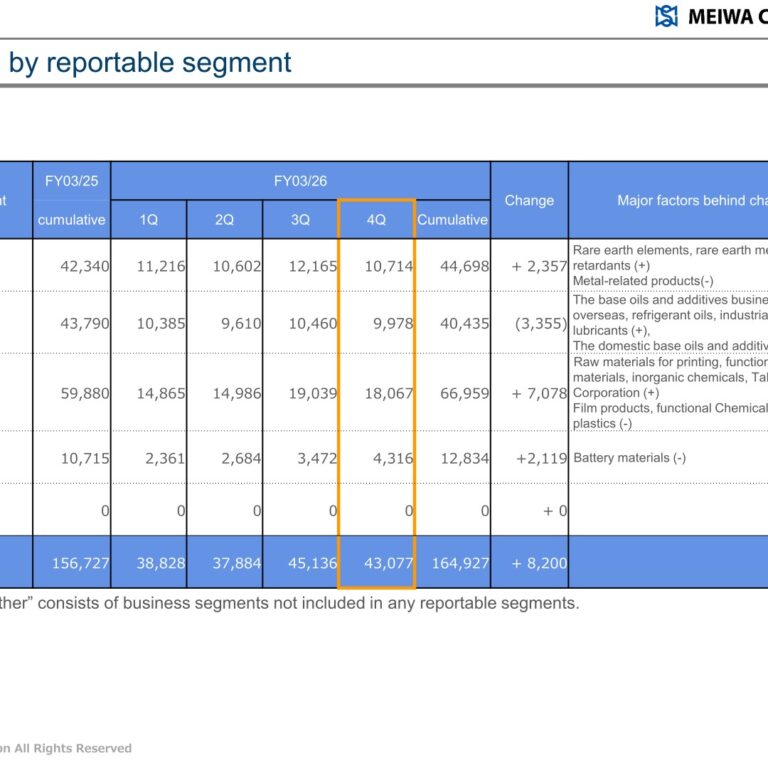Select the change value +2,119
The image size is (768, 768).
tap(542, 458)
